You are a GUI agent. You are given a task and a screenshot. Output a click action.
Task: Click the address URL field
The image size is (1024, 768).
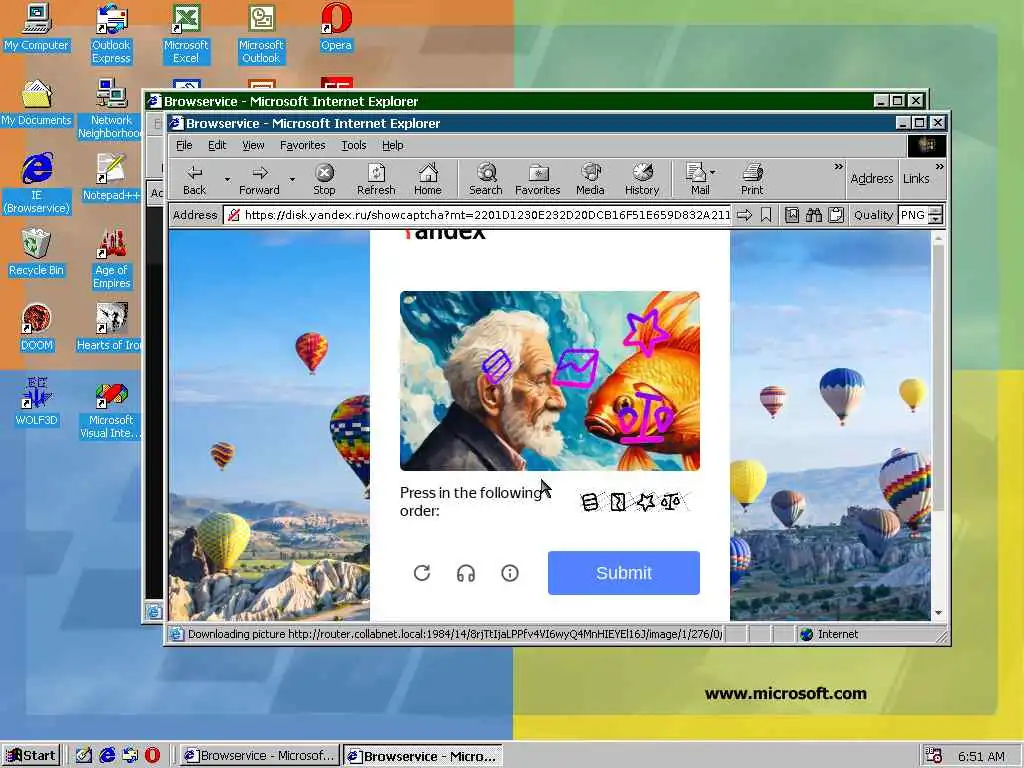[x=478, y=215]
